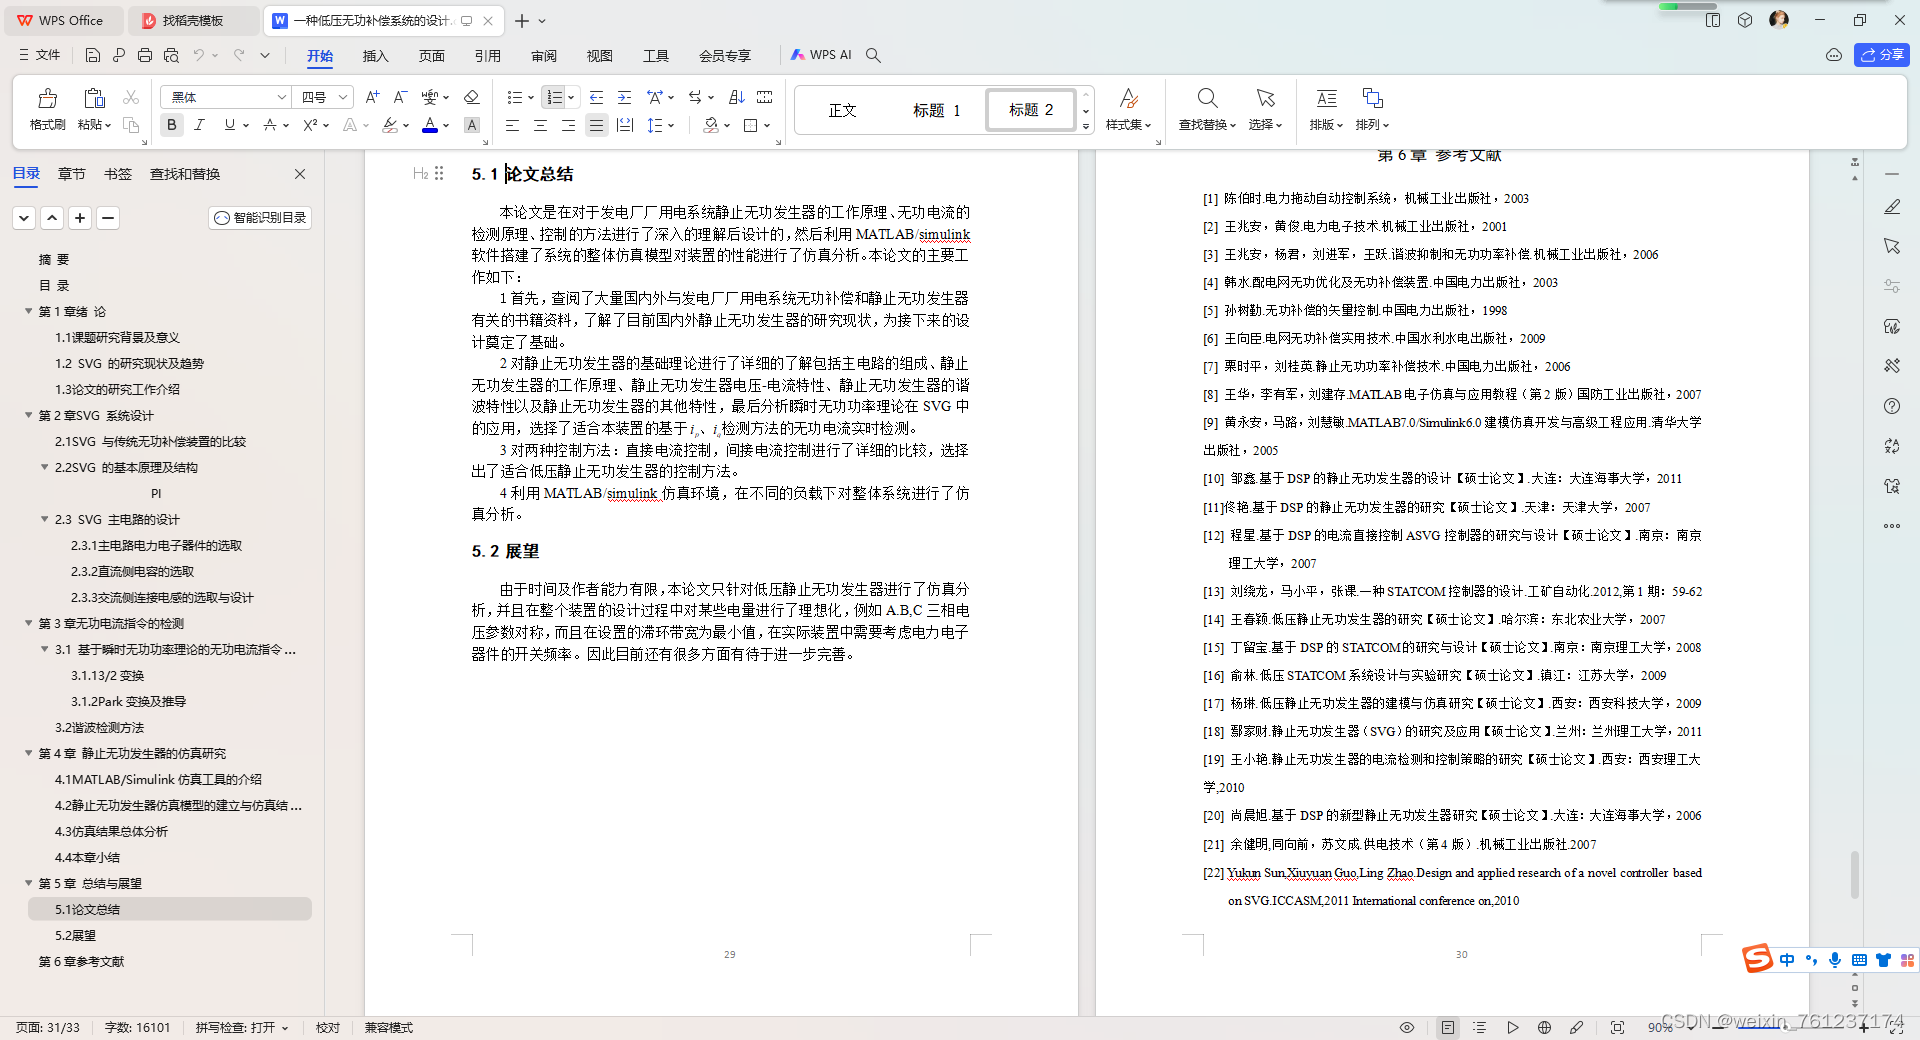Click the WPS AI button
The height and width of the screenshot is (1040, 1920).
[x=821, y=55]
